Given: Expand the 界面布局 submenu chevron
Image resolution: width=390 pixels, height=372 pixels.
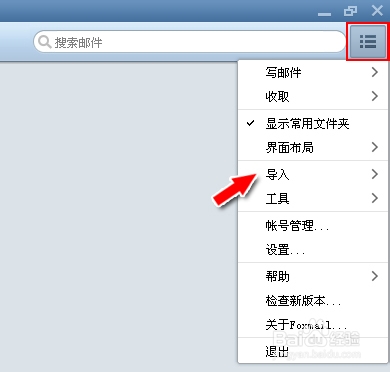Looking at the screenshot, I should [375, 147].
